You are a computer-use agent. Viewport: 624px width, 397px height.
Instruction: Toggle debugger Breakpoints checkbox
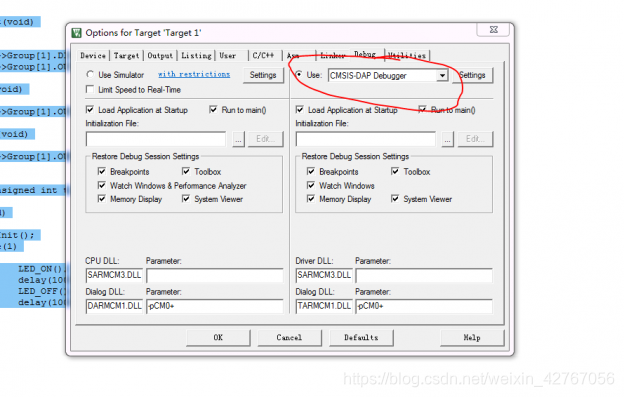(311, 171)
